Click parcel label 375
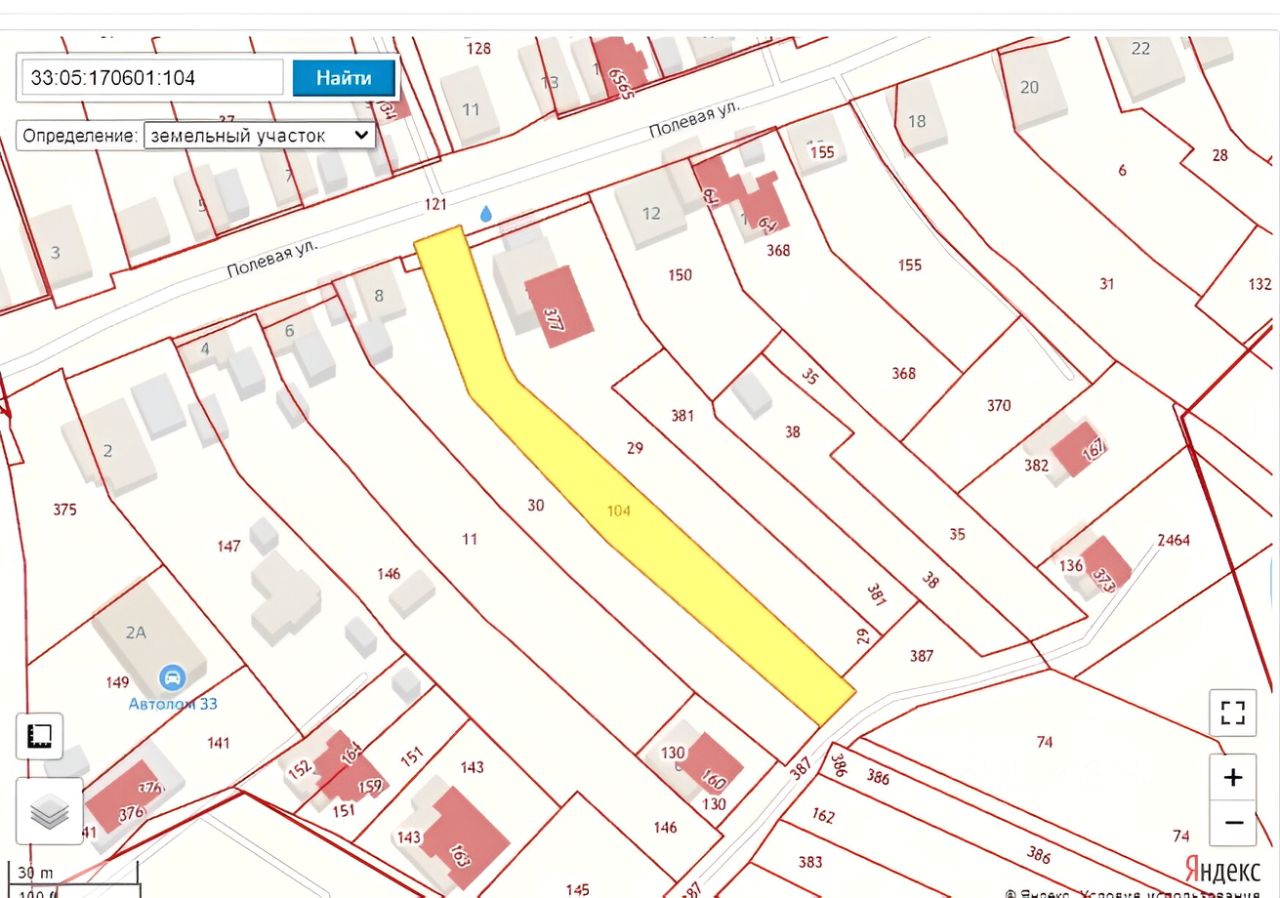 (64, 510)
